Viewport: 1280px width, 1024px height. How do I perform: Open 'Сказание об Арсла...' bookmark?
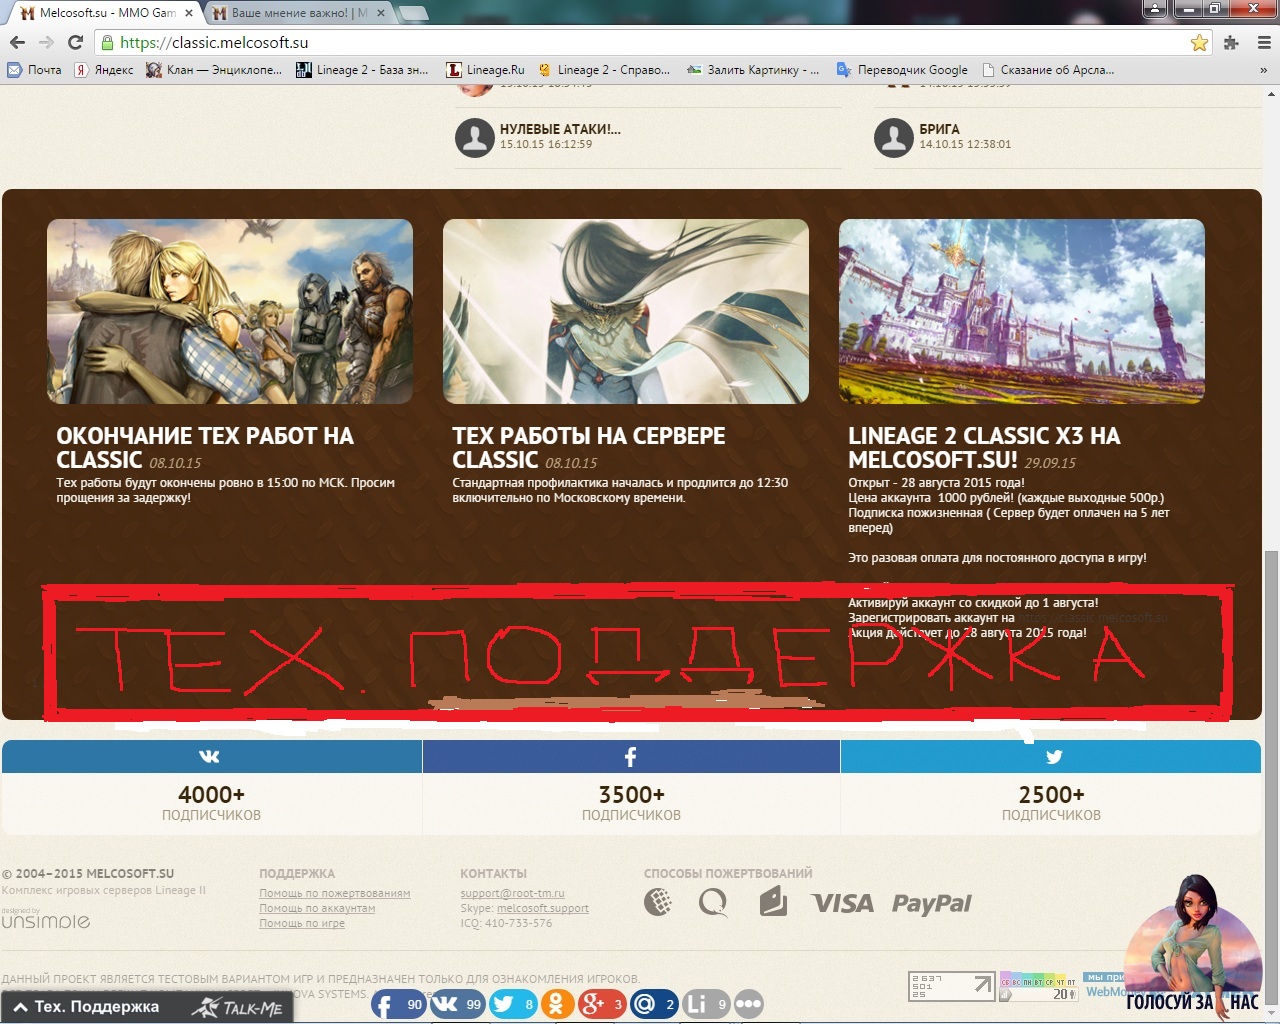[x=1048, y=70]
